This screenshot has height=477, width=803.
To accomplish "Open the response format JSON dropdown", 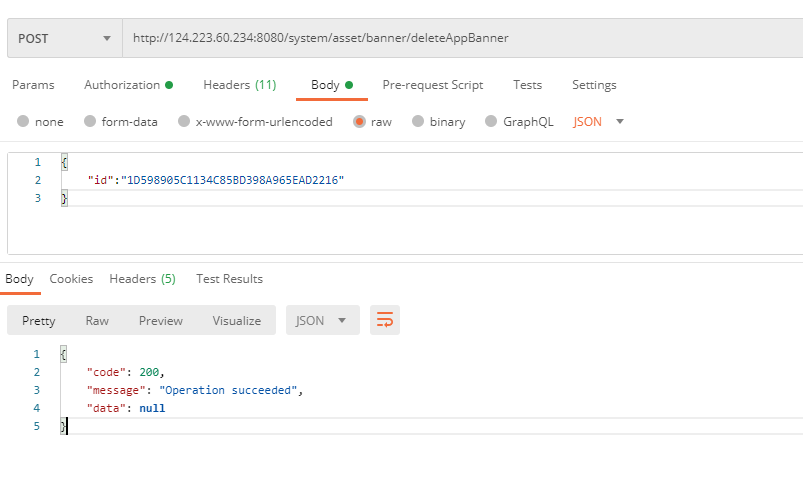I will pos(322,320).
